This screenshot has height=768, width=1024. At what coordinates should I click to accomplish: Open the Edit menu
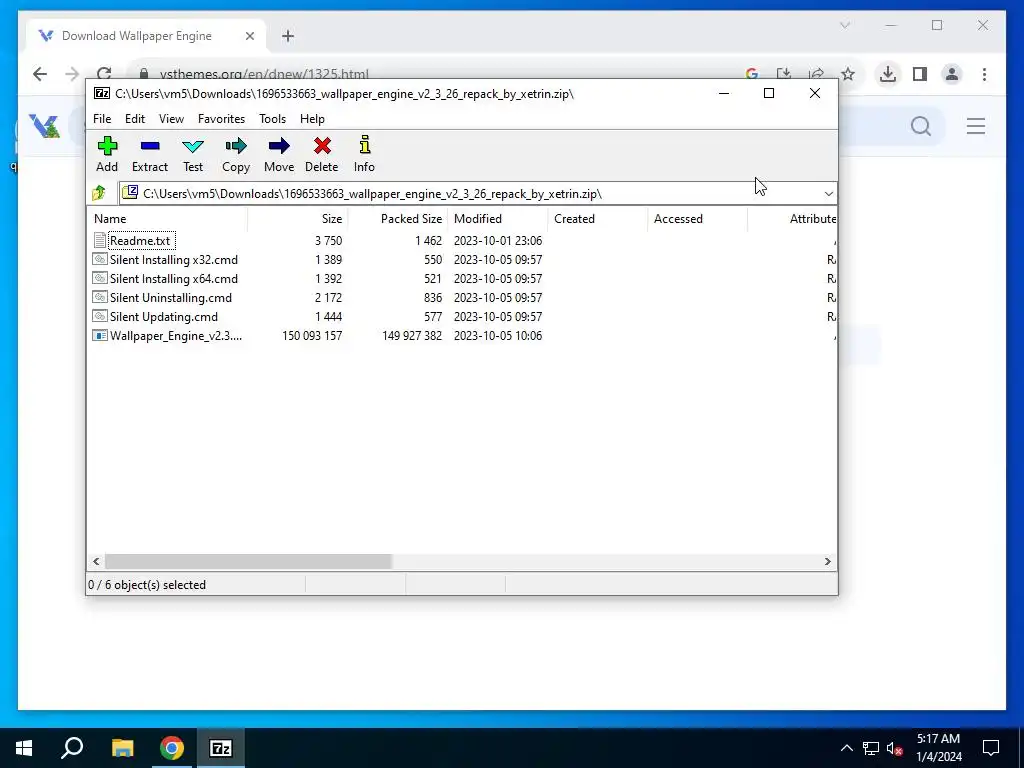[x=135, y=119]
